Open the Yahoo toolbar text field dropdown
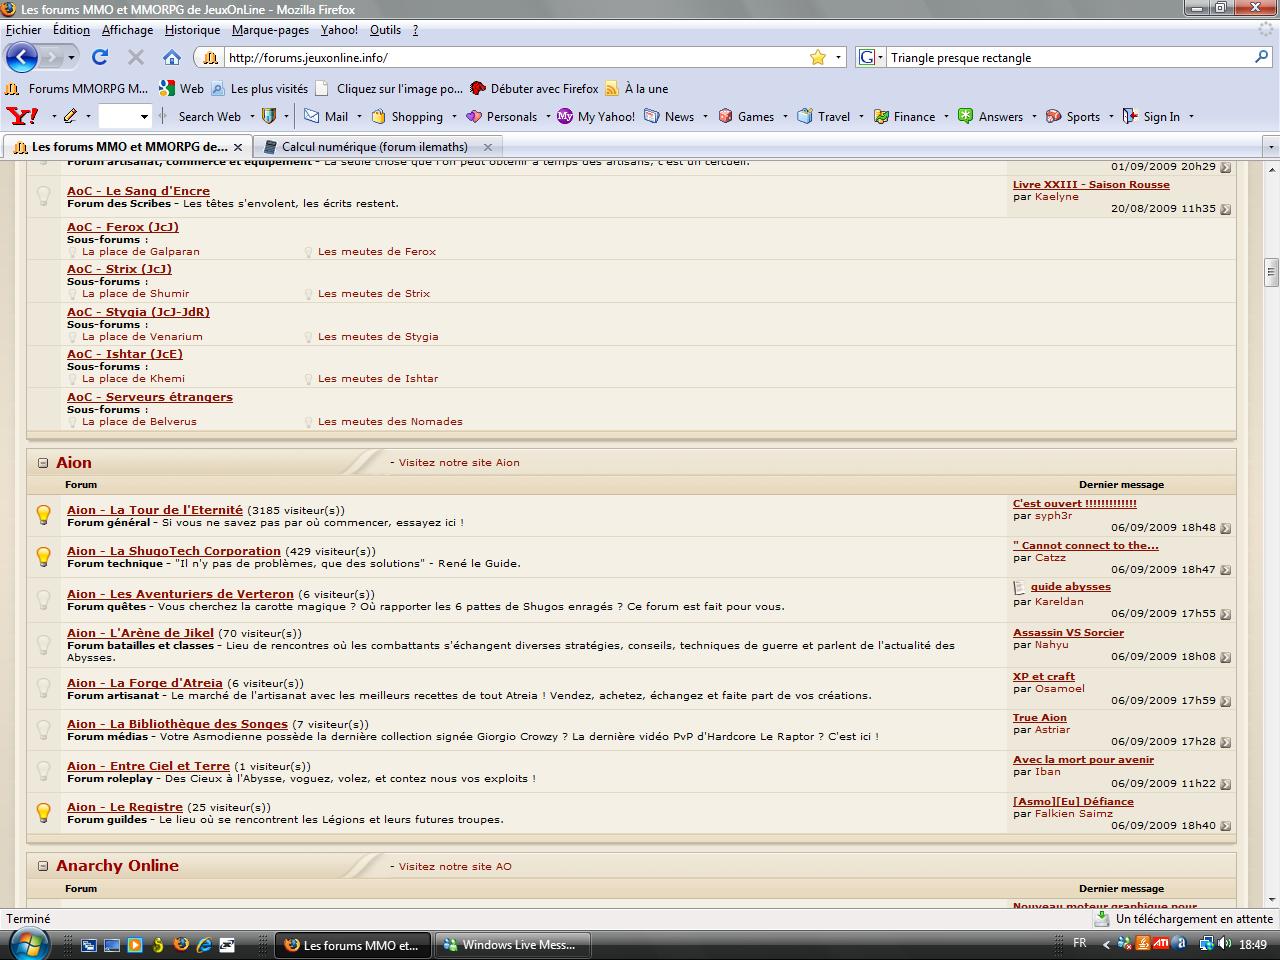The height and width of the screenshot is (960, 1280). coord(144,116)
